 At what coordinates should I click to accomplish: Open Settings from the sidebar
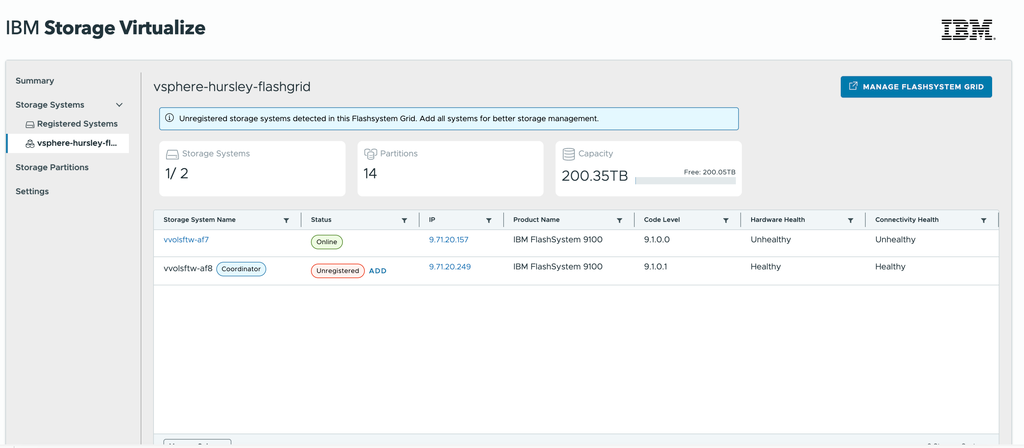point(32,191)
